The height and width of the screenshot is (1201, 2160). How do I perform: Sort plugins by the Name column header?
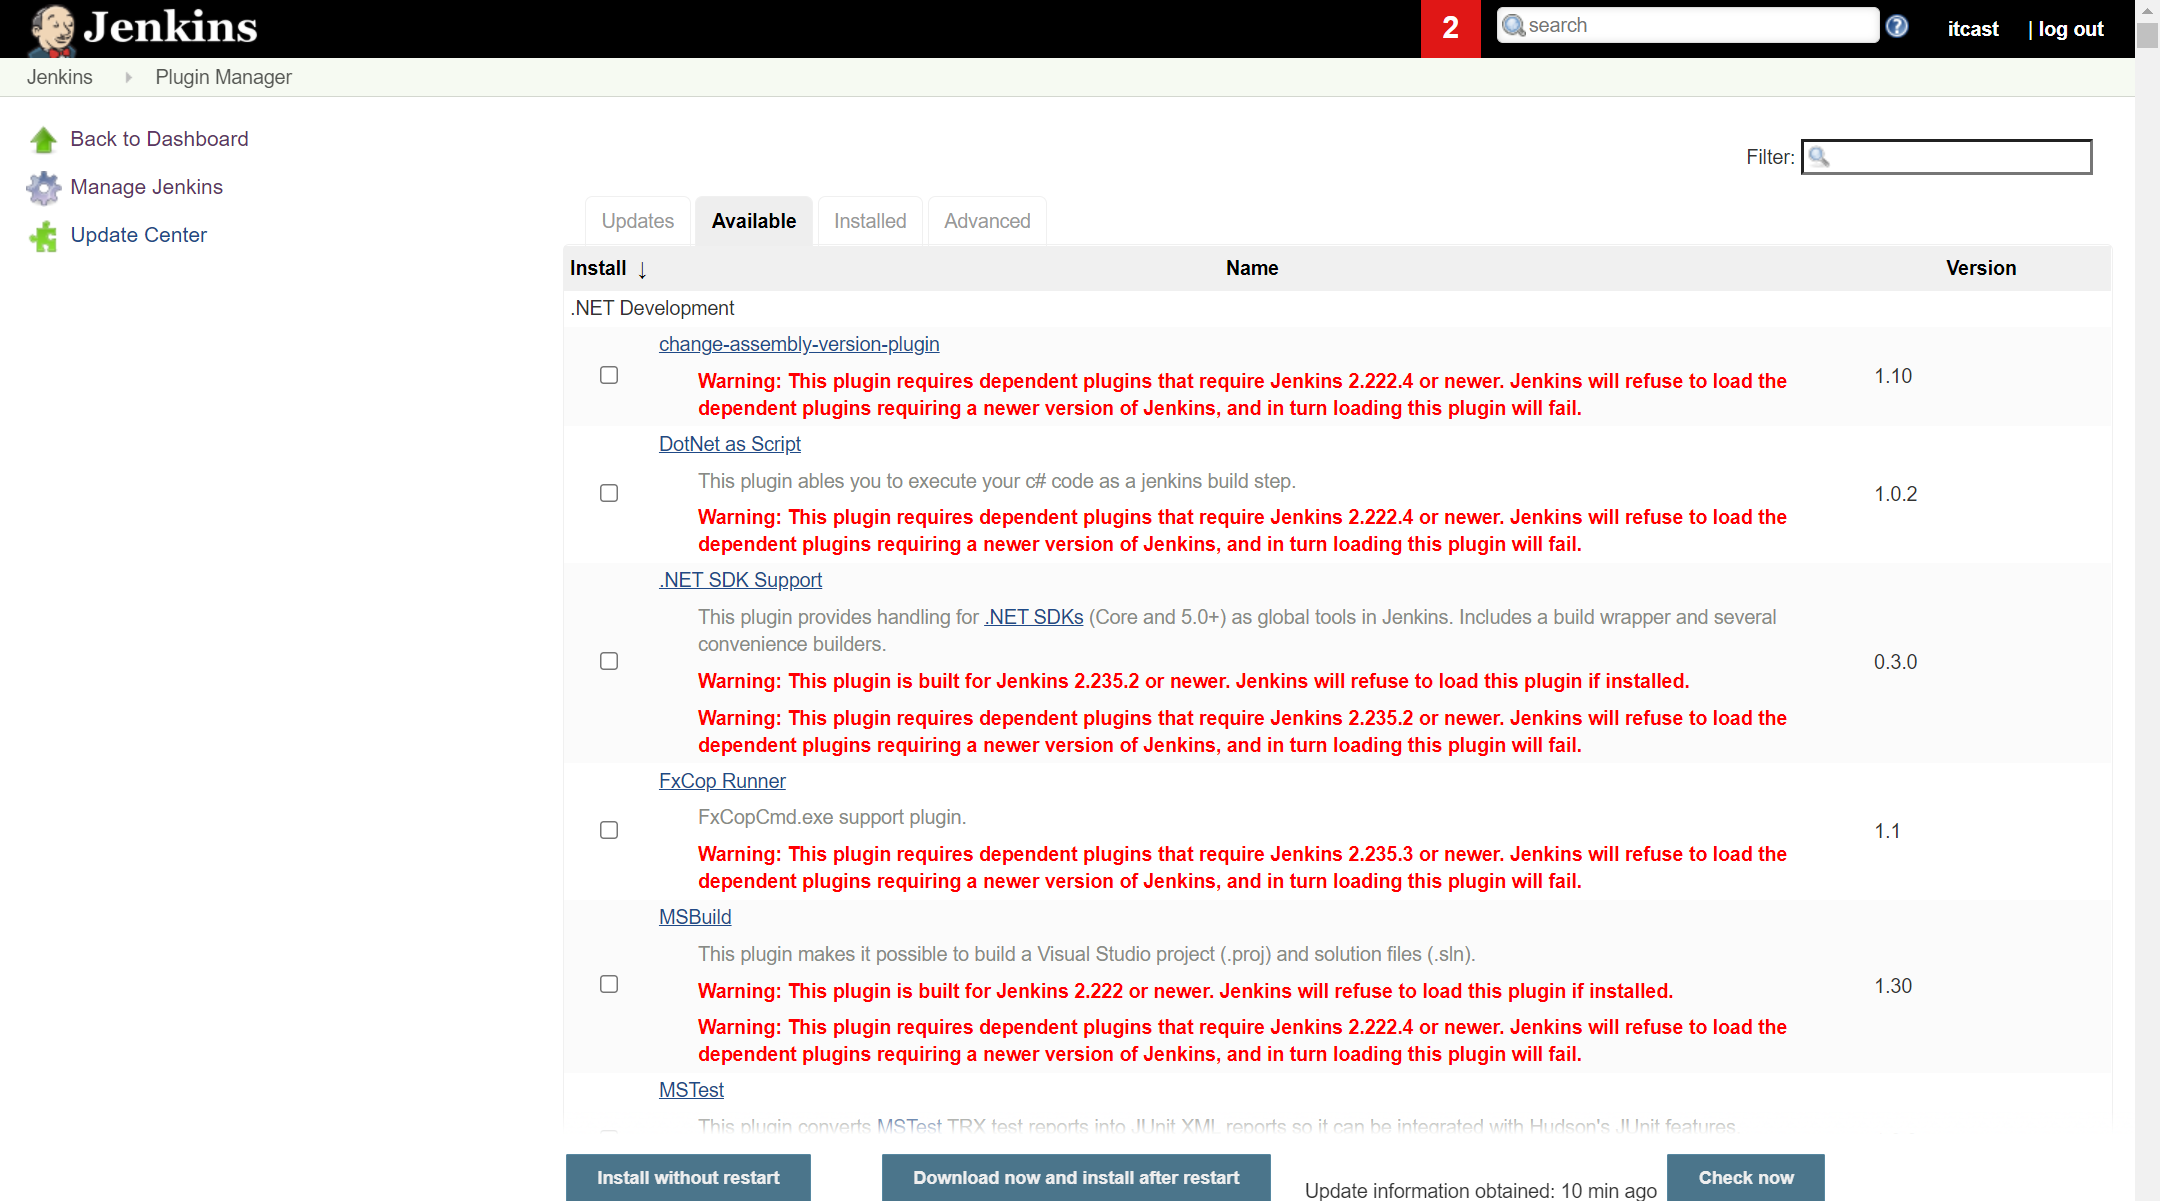pyautogui.click(x=1251, y=268)
